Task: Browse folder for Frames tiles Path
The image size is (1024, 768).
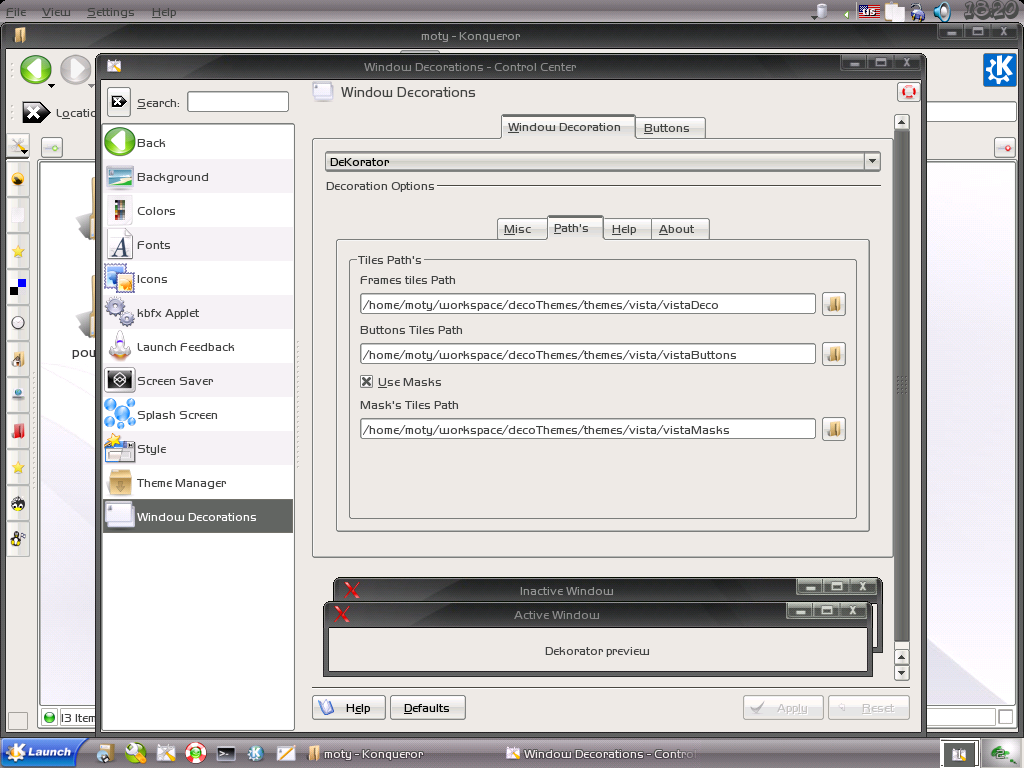Action: (834, 304)
